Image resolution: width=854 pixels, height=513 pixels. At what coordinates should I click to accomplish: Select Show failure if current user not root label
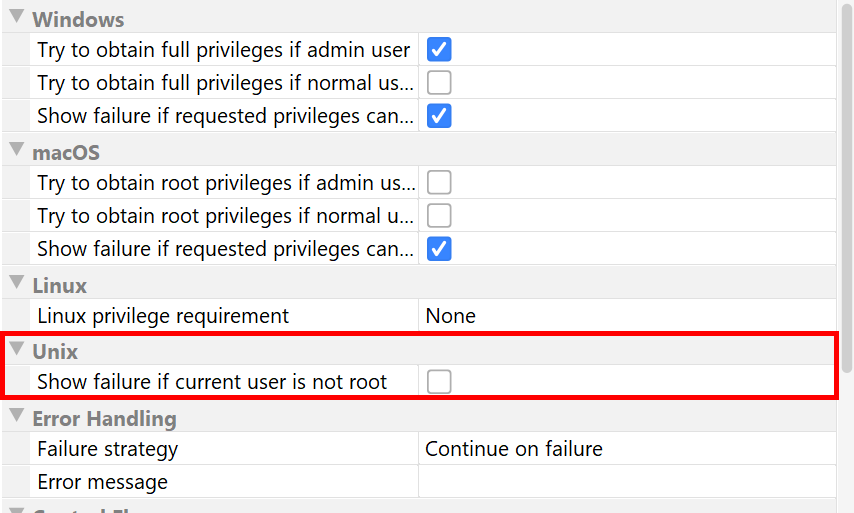[212, 382]
